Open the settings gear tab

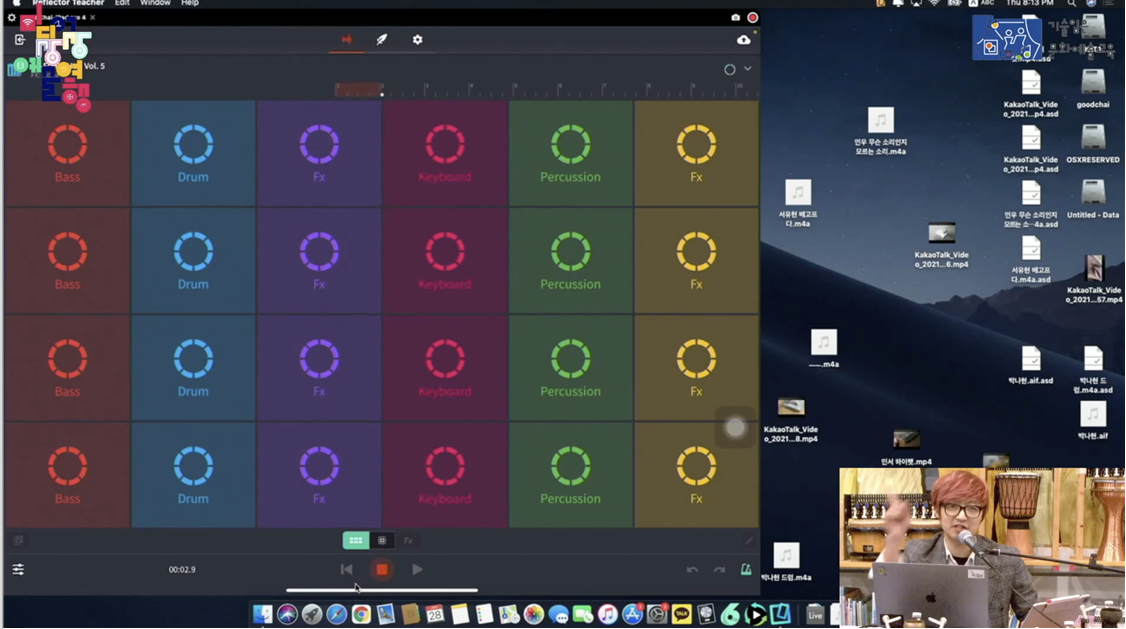click(417, 40)
